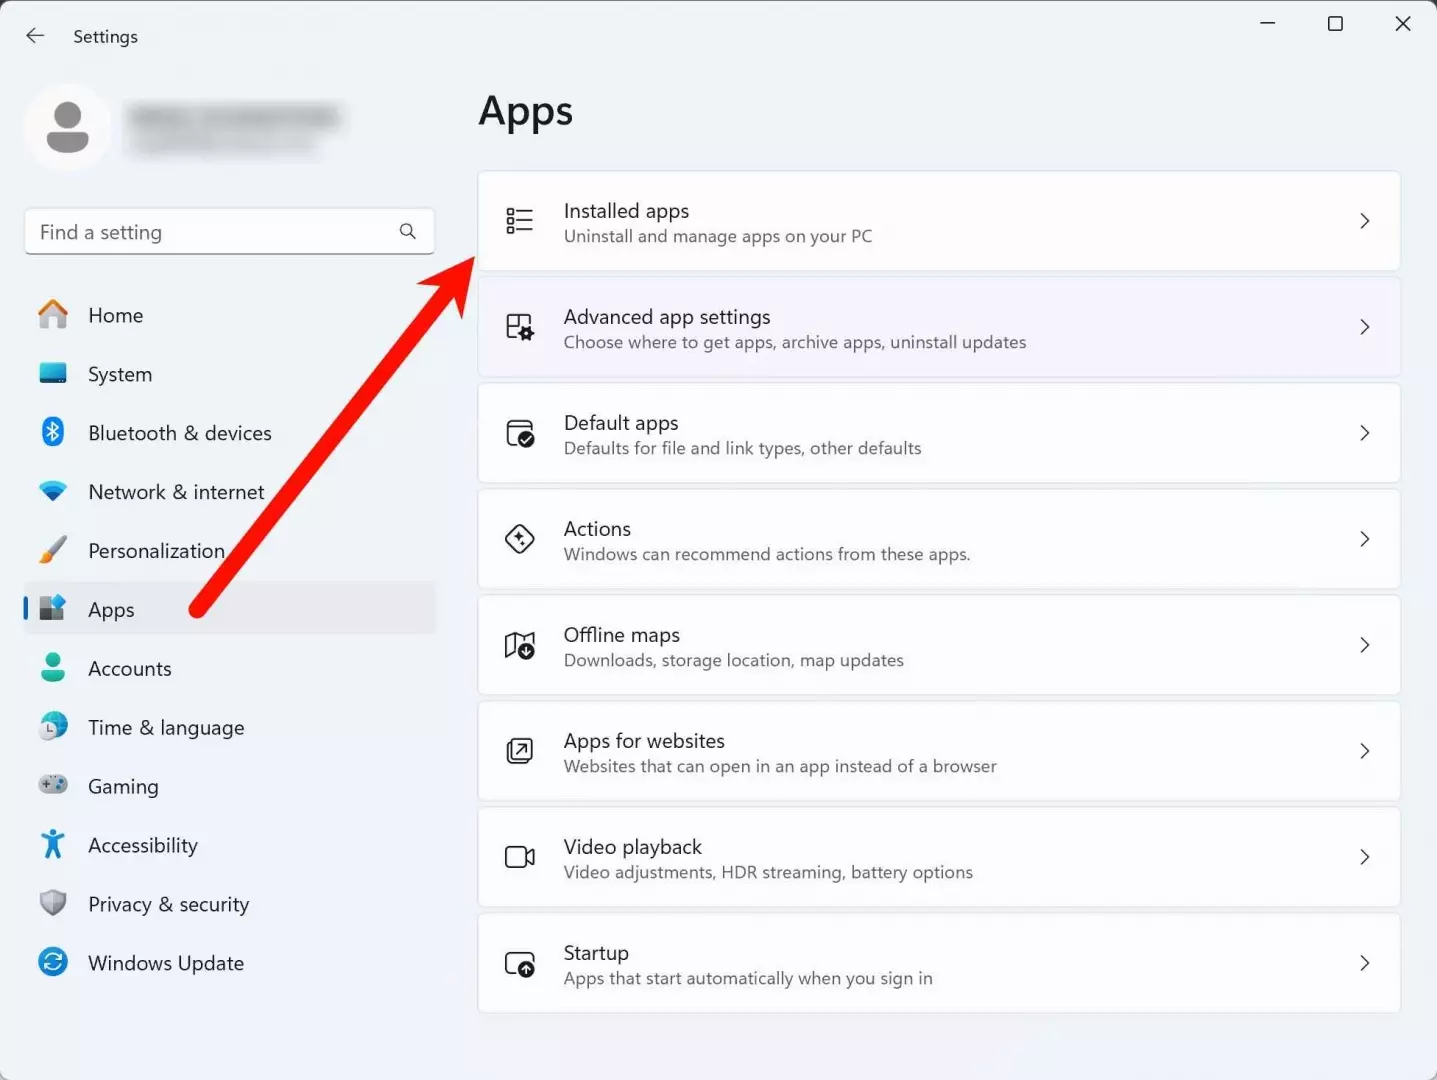
Task: Open Offline maps page
Action: click(x=939, y=645)
